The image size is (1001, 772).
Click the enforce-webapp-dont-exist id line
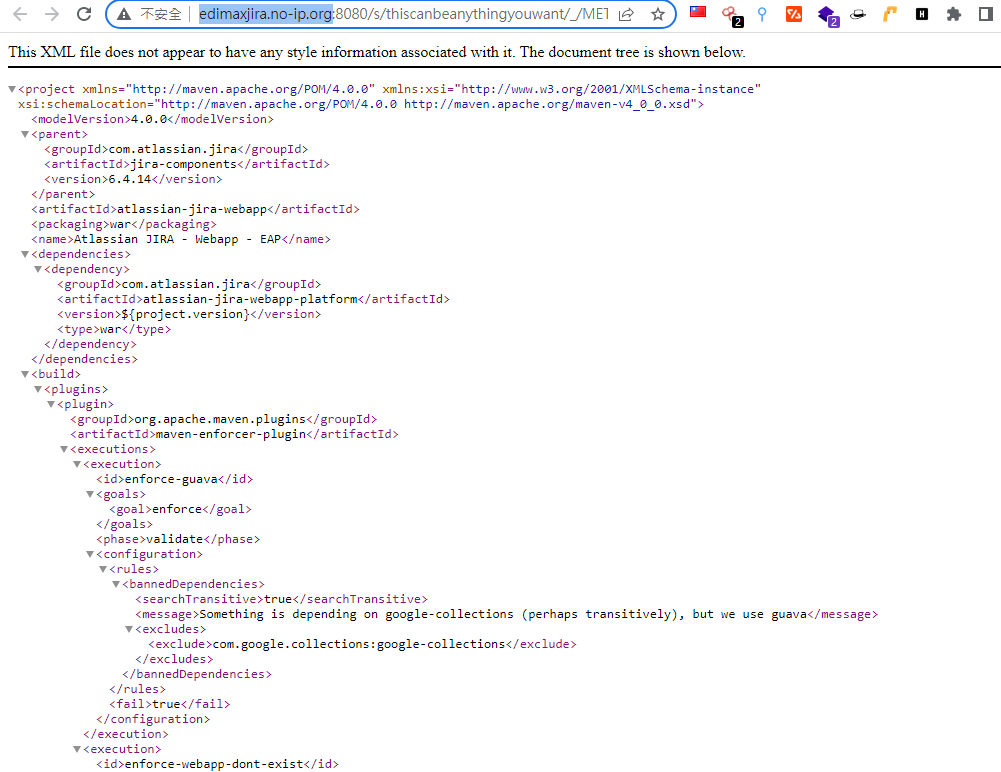pyautogui.click(x=218, y=764)
